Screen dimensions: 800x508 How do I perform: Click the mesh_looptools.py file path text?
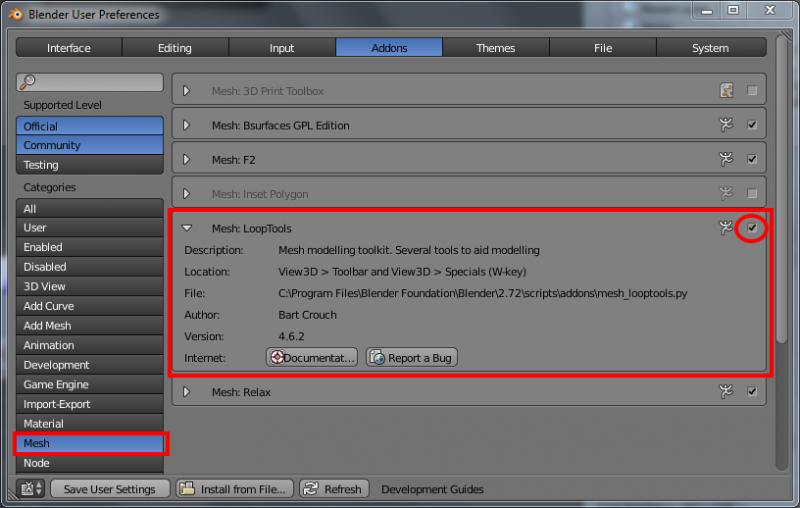(483, 293)
